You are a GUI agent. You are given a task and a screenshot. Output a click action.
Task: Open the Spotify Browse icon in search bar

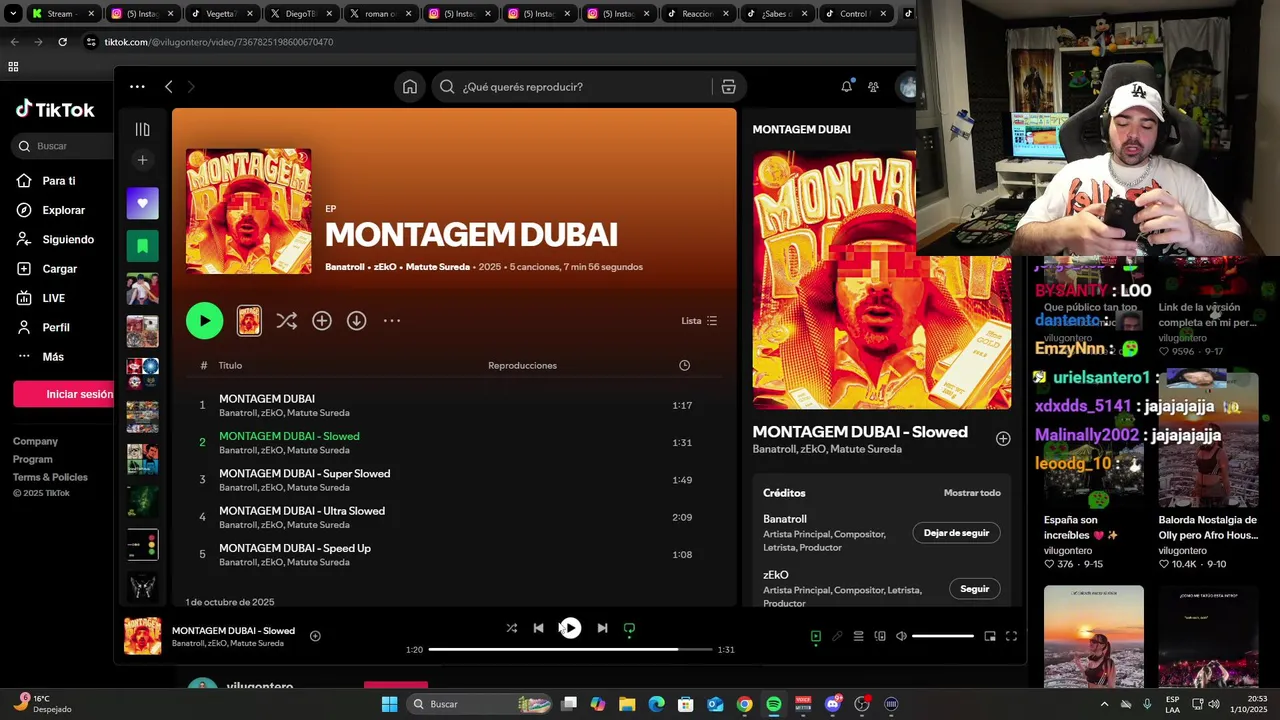pyautogui.click(x=728, y=87)
